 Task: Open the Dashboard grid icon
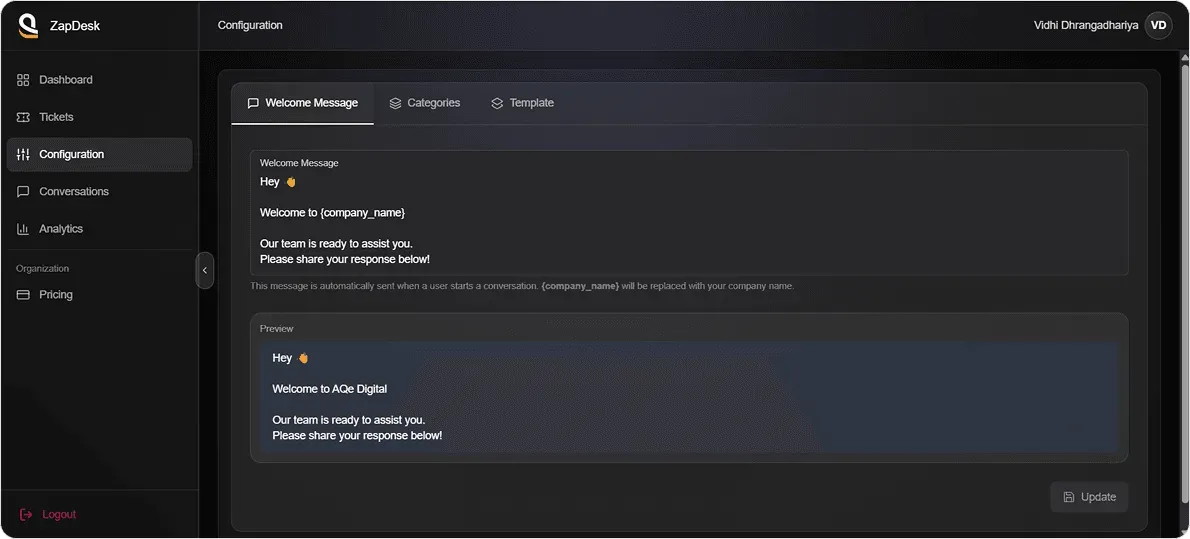coord(23,80)
